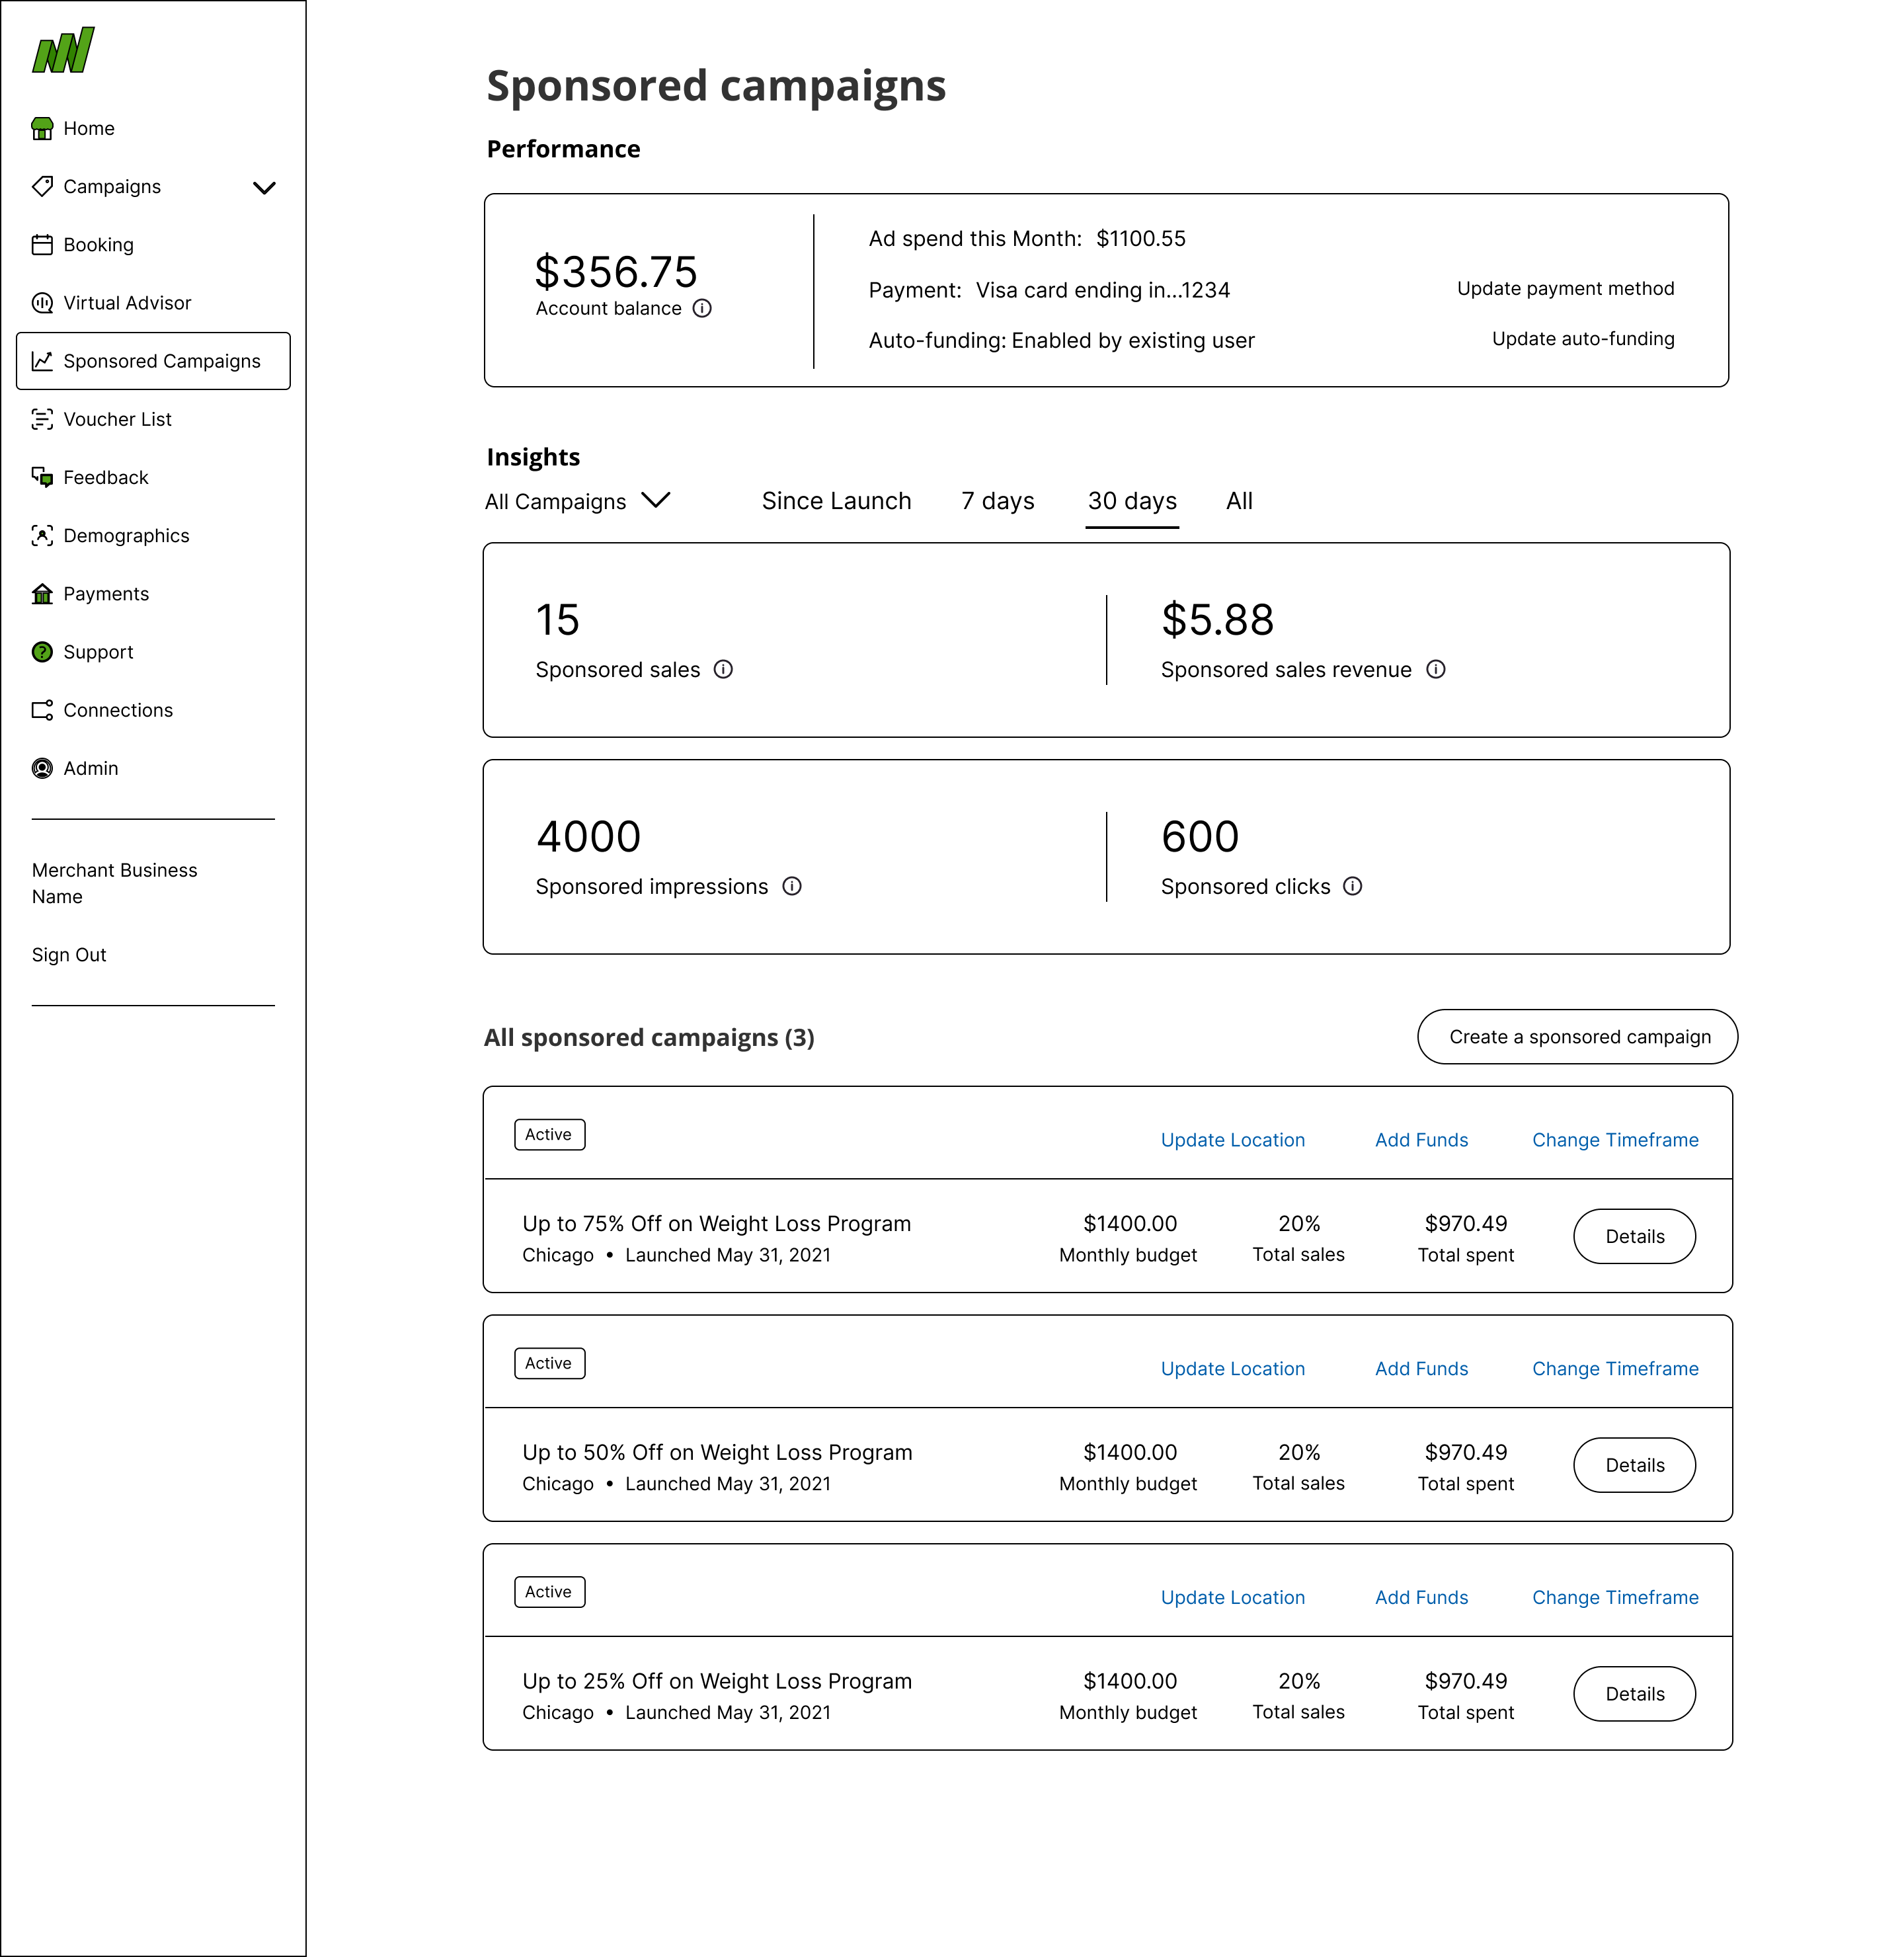The image size is (1904, 1957).
Task: Click the Campaigns tag icon
Action: point(42,186)
